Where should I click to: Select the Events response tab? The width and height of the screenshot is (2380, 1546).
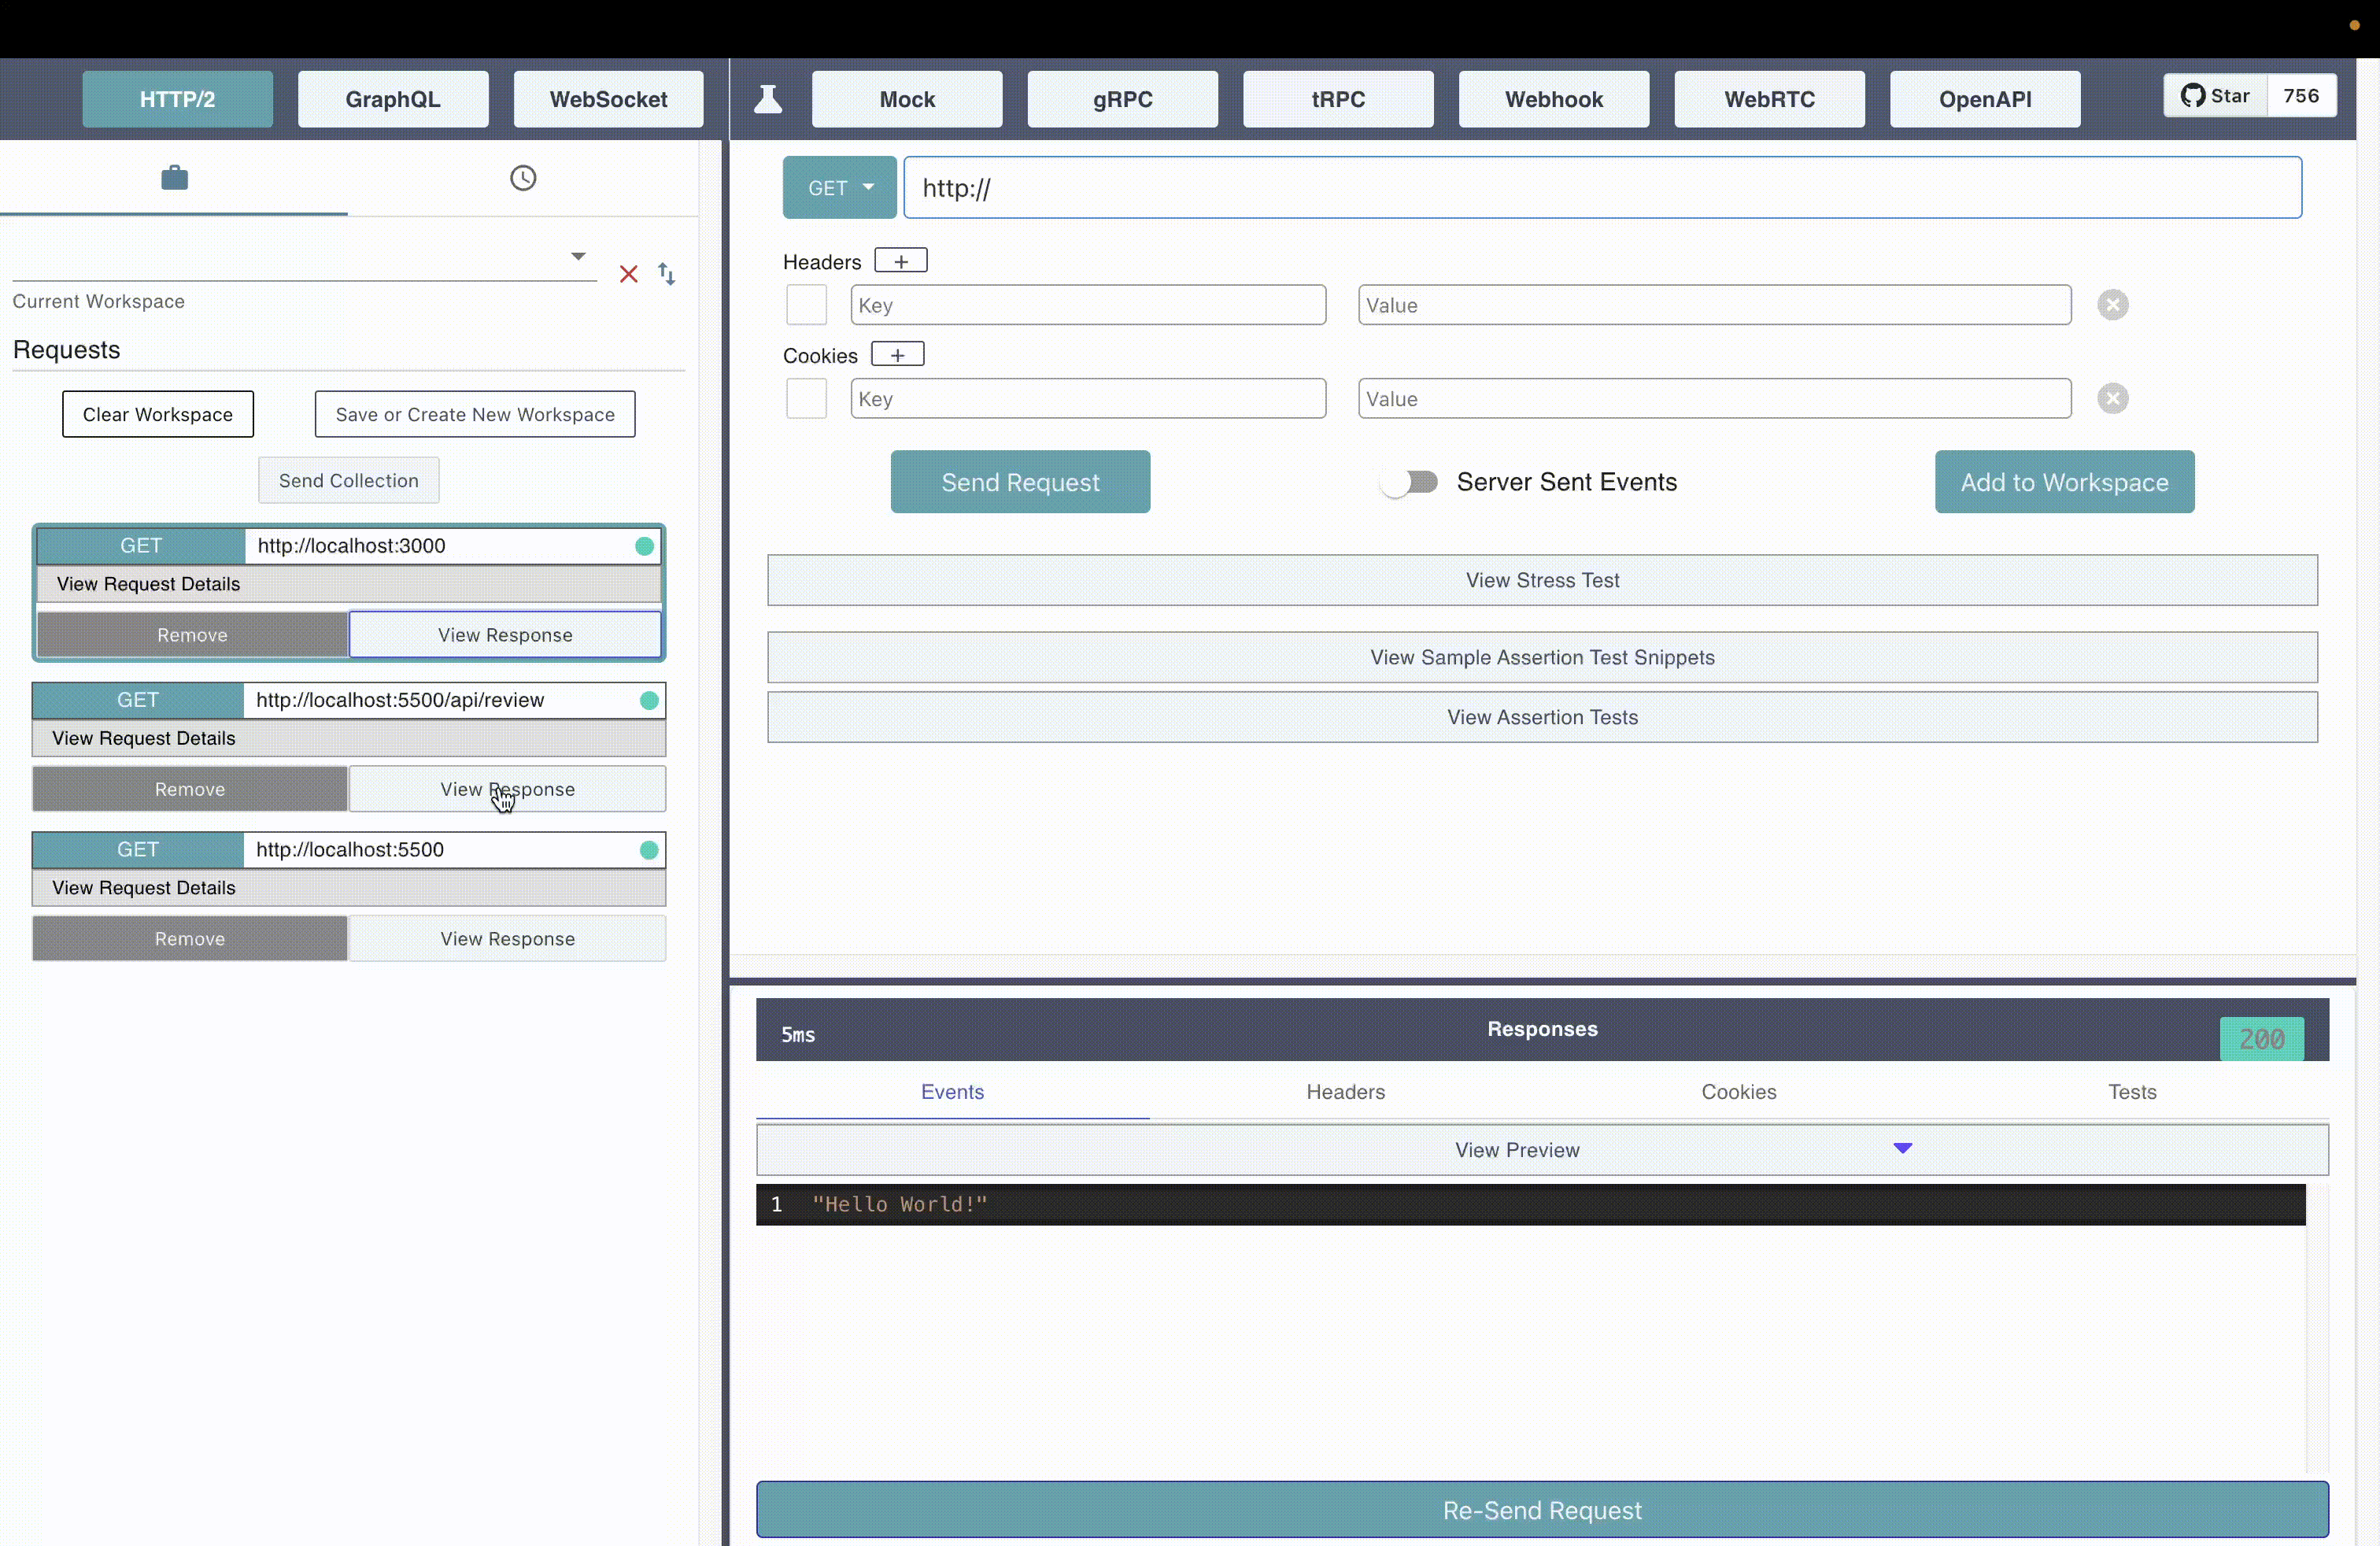tap(952, 1091)
